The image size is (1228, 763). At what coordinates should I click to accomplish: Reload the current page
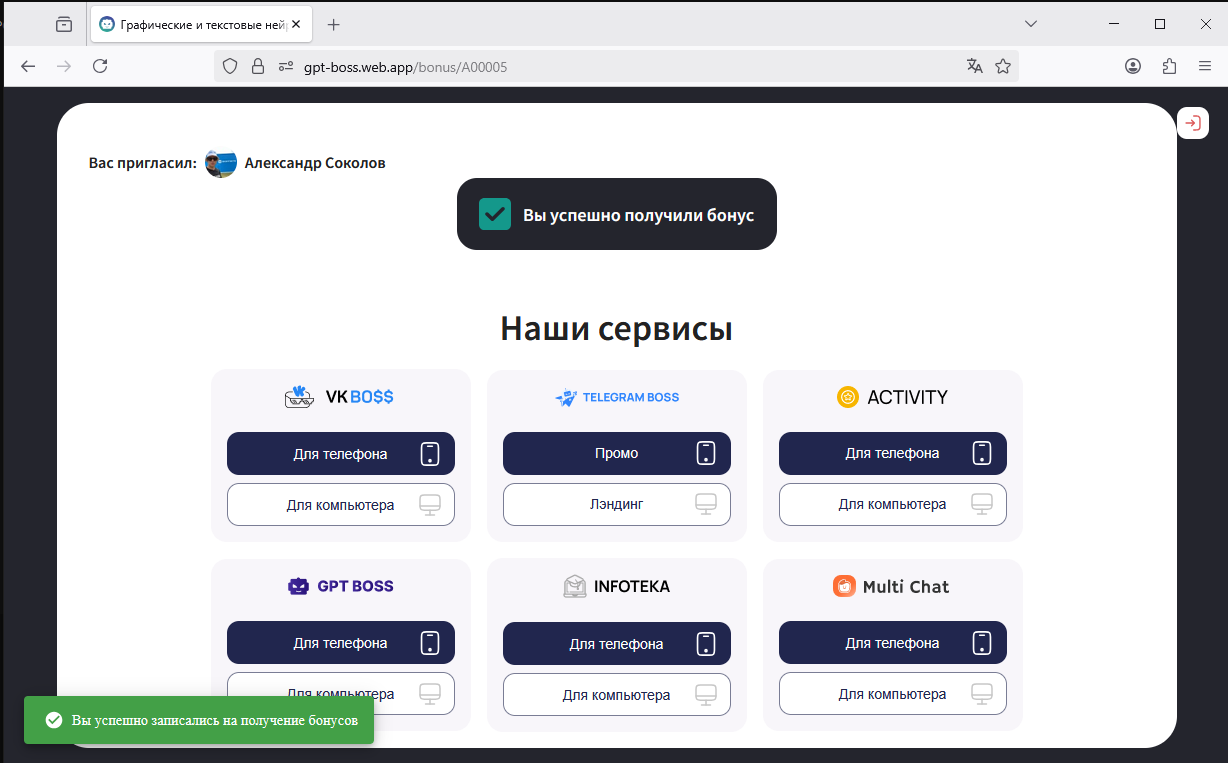pos(100,66)
